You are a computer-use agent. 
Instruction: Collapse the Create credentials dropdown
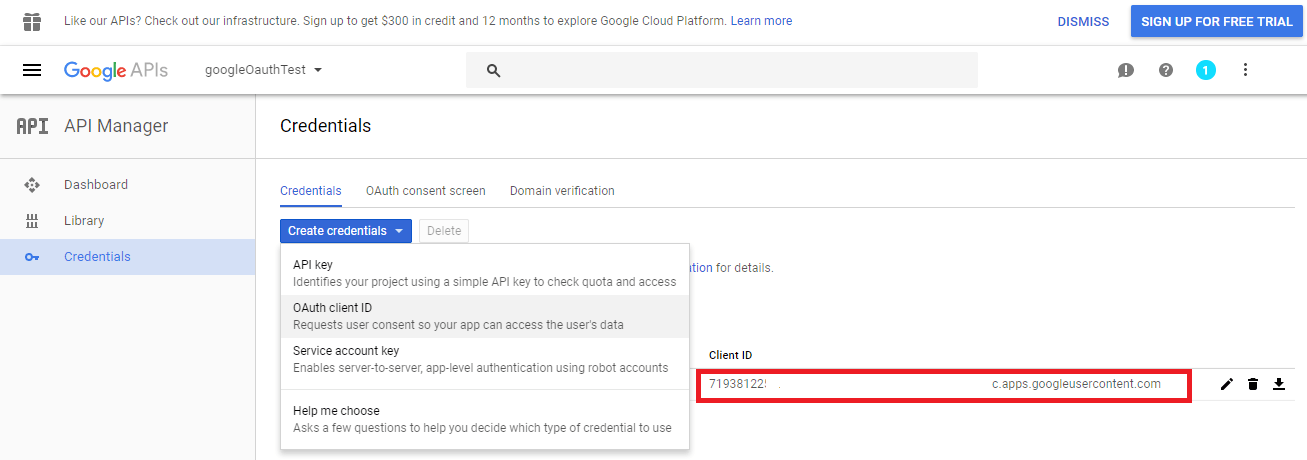[x=345, y=231]
